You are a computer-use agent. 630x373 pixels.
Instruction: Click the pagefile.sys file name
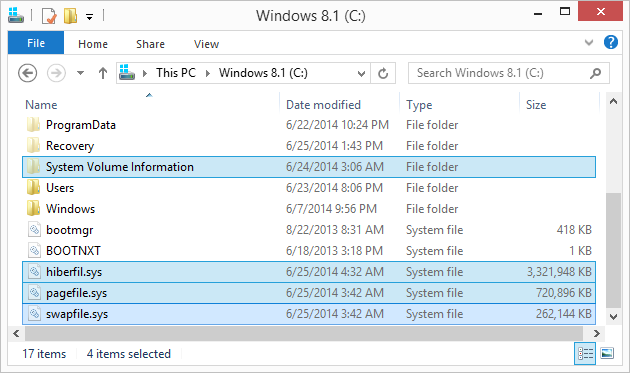76,293
